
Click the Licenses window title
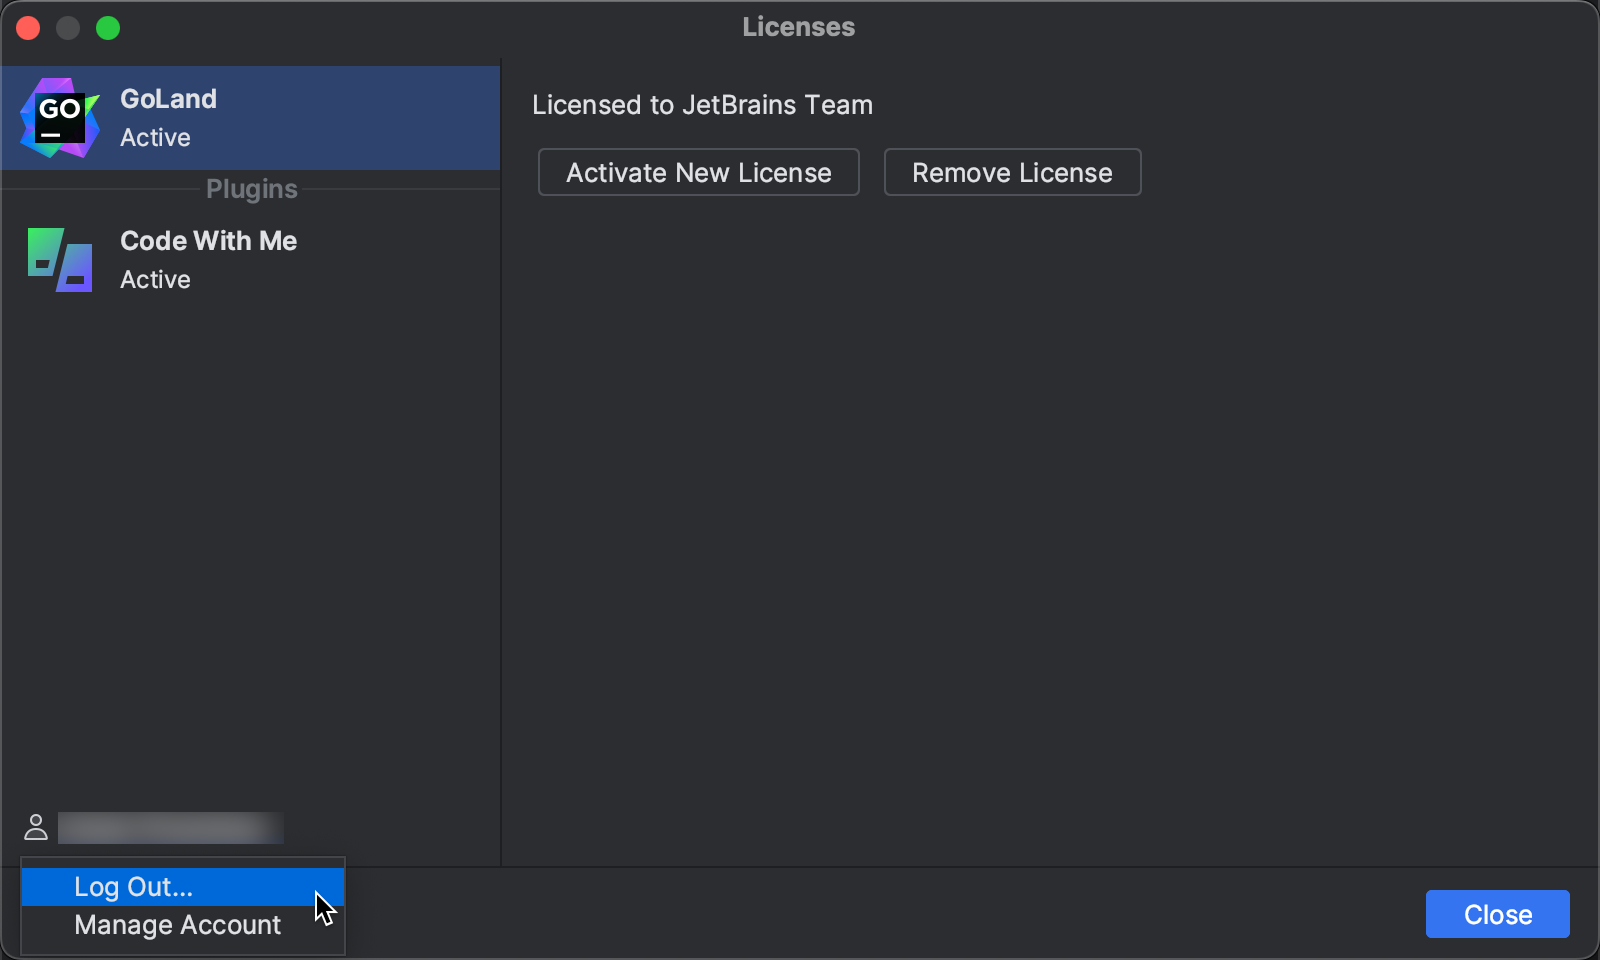(x=798, y=27)
